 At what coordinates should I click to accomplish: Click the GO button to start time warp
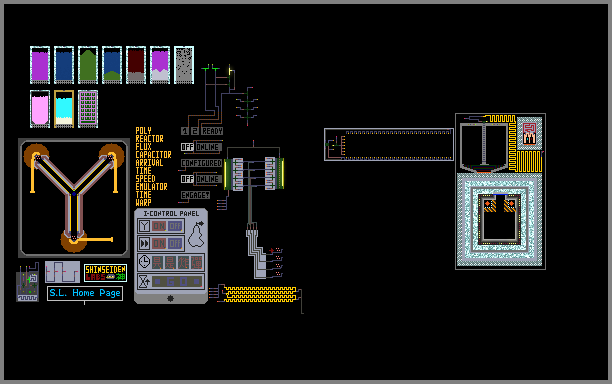click(x=178, y=281)
